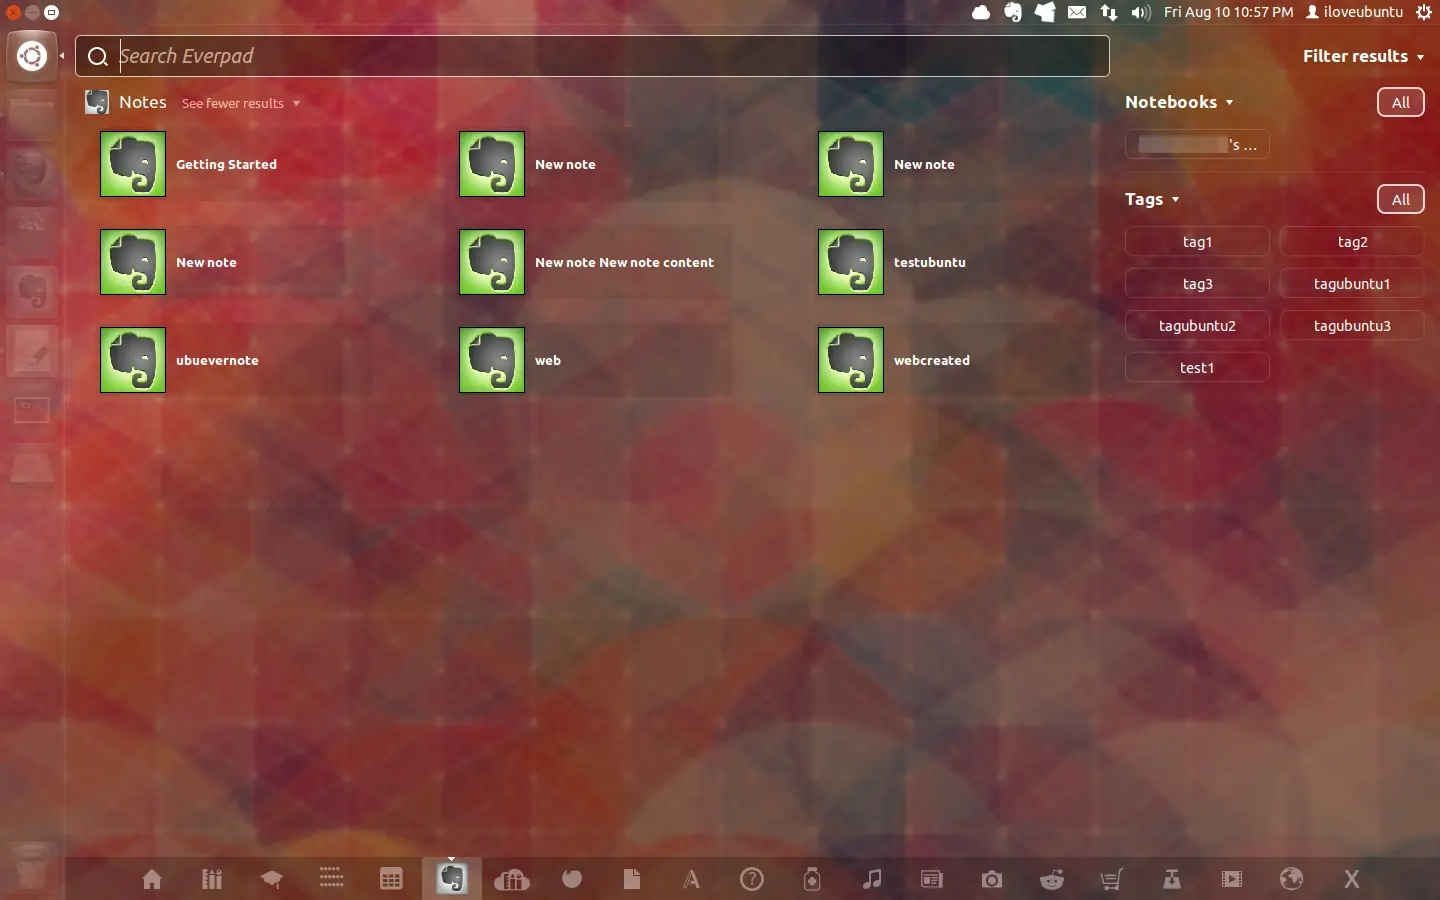Open the Fonts letter A lens

tap(692, 879)
